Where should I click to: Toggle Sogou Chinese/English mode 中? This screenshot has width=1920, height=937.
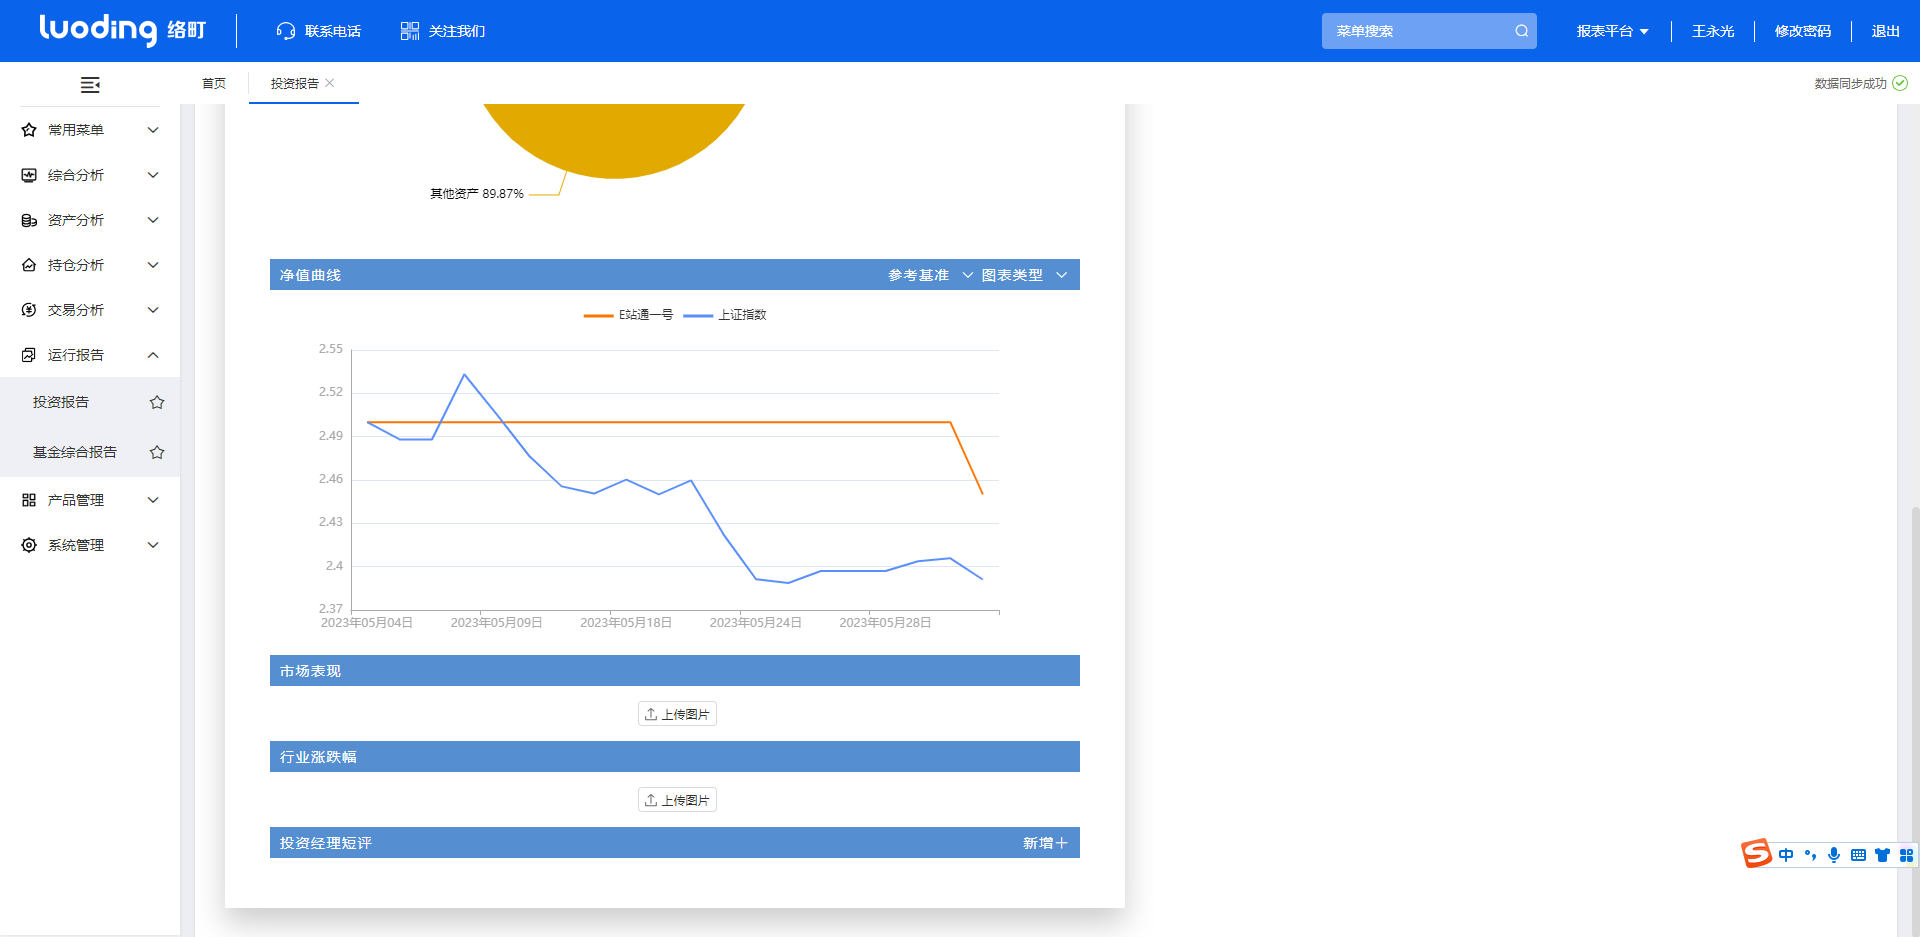pyautogui.click(x=1786, y=855)
